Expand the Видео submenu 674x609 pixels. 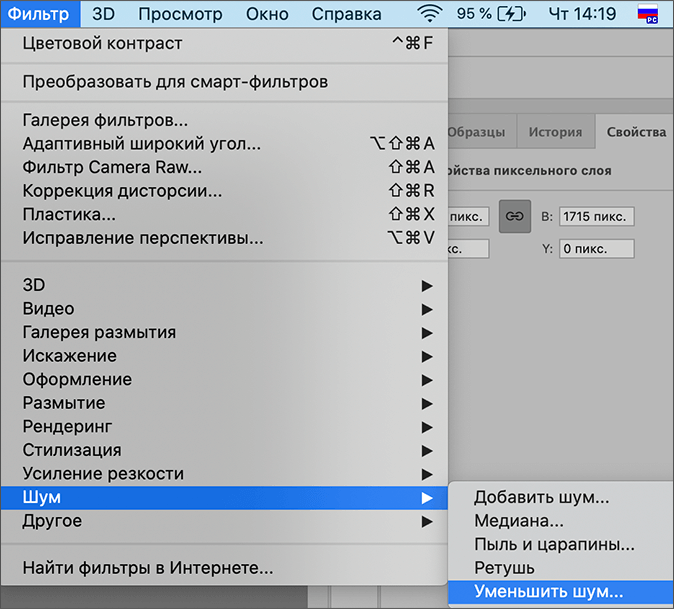pos(224,309)
